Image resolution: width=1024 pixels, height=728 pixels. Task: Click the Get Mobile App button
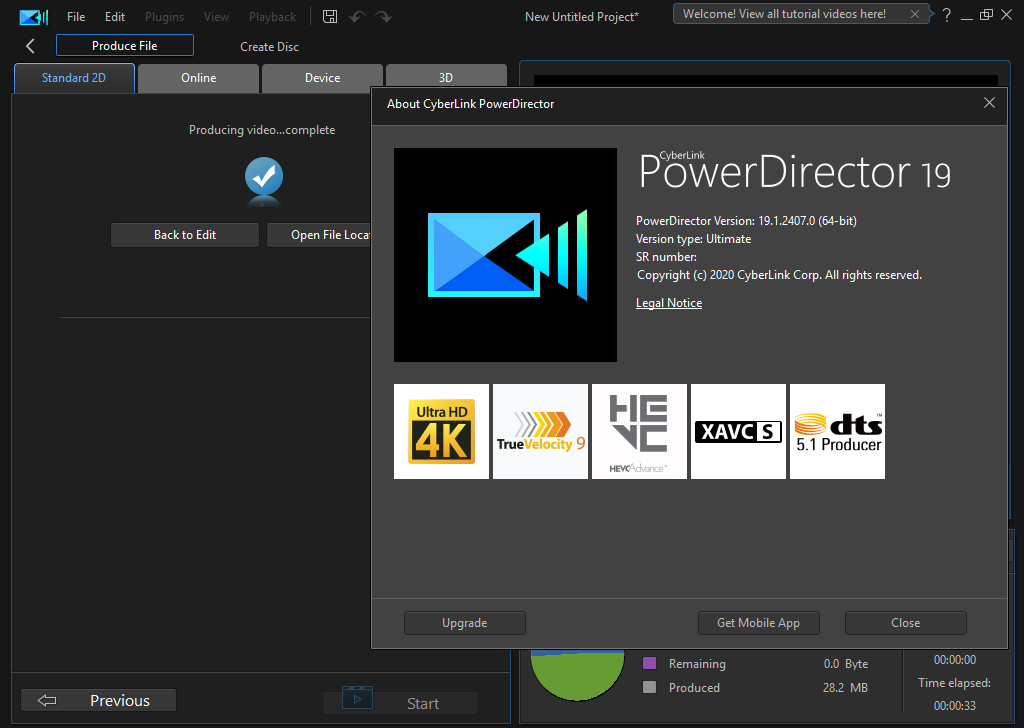pyautogui.click(x=759, y=623)
